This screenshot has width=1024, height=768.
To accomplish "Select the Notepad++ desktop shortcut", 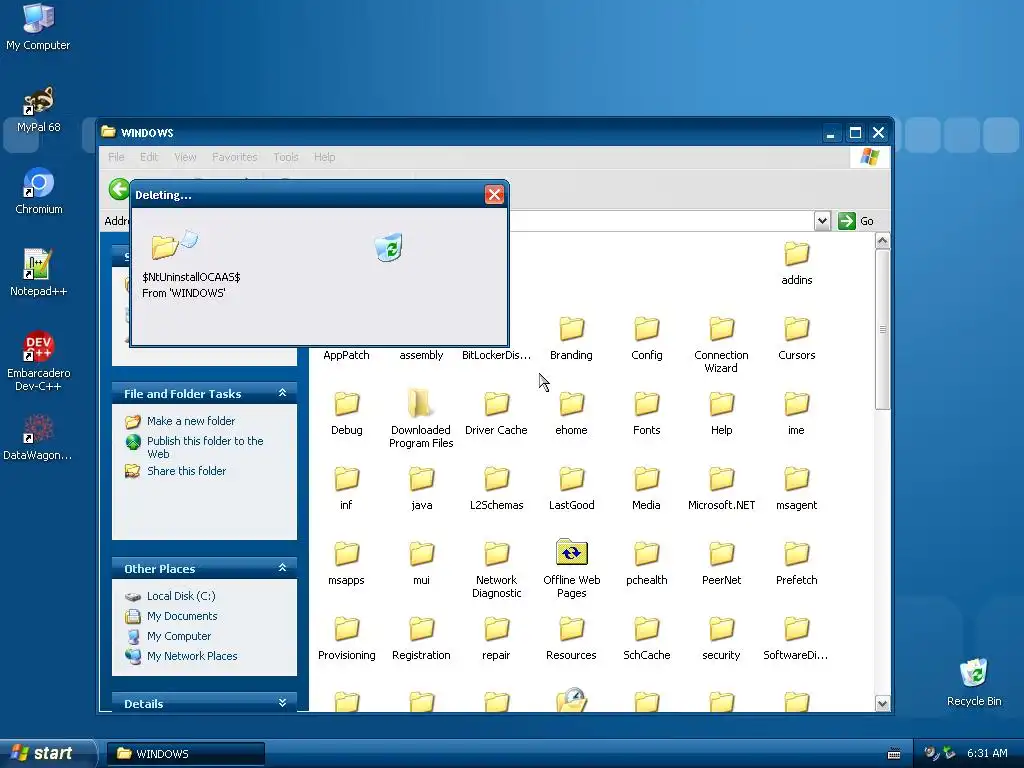I will point(38,273).
